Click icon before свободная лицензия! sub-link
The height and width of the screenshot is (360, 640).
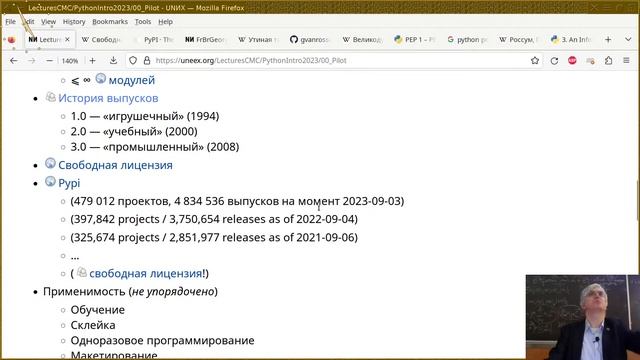point(82,272)
